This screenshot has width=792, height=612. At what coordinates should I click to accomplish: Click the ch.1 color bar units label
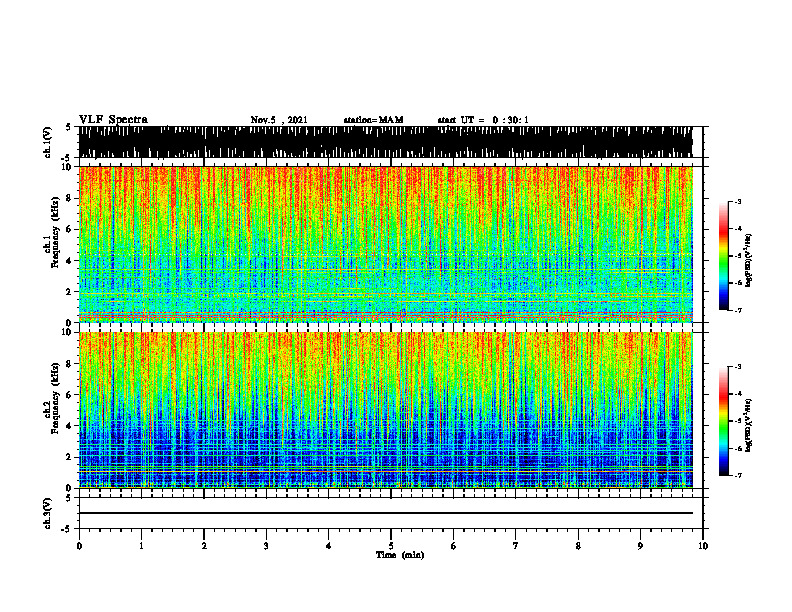tap(749, 260)
